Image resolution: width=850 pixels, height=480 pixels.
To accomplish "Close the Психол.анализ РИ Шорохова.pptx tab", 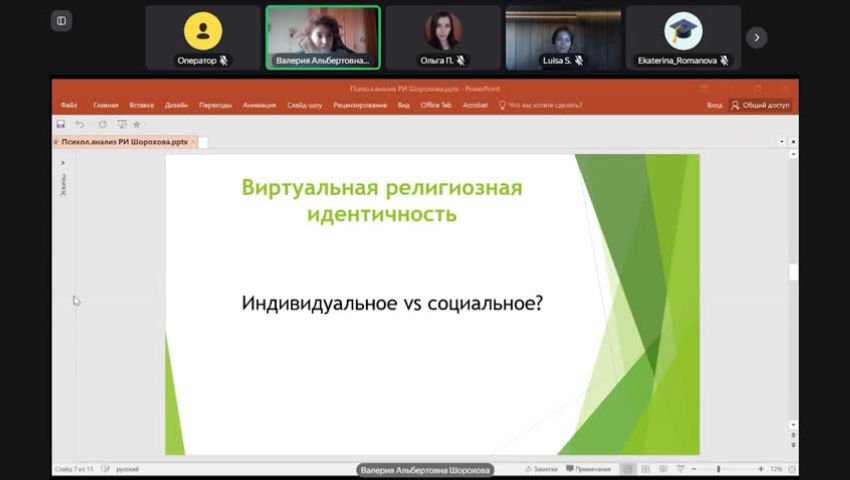I will tap(194, 142).
